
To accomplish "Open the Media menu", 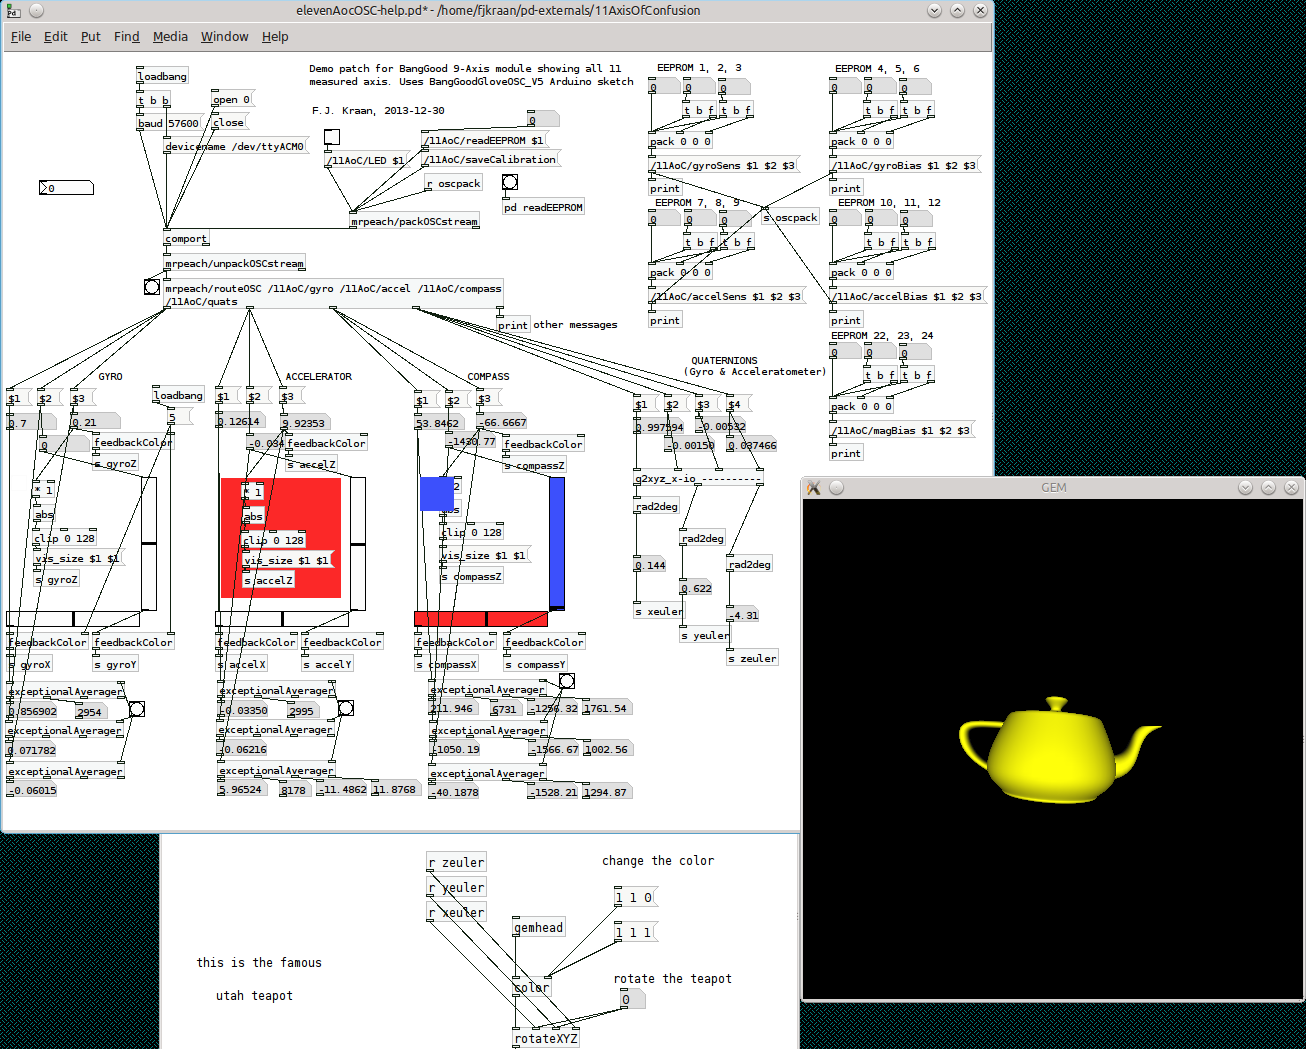I will tap(170, 36).
